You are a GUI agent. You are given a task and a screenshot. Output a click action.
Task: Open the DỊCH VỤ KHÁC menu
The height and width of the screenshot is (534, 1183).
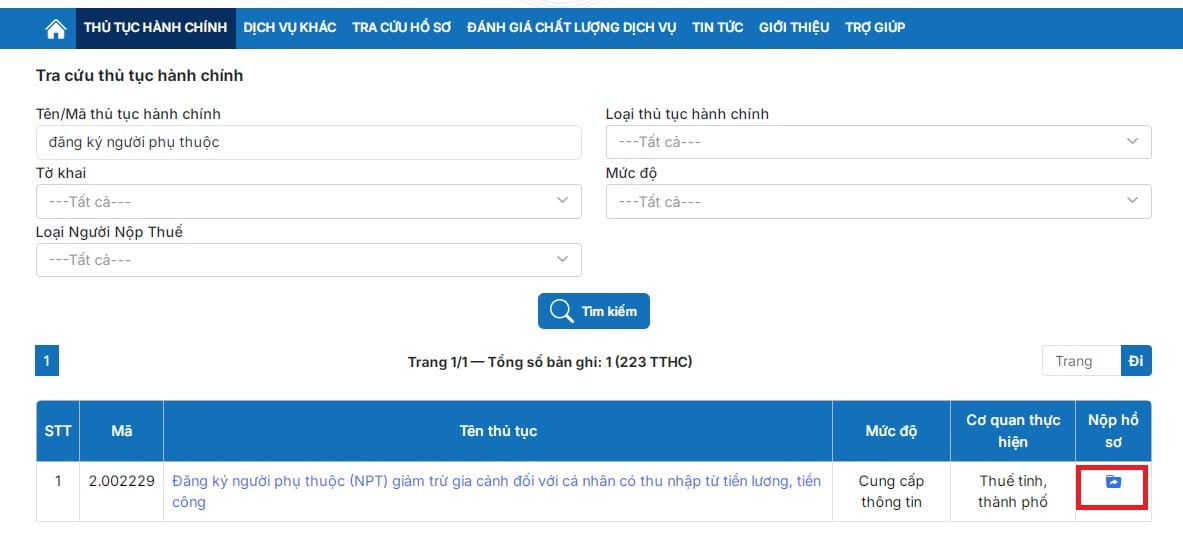290,28
